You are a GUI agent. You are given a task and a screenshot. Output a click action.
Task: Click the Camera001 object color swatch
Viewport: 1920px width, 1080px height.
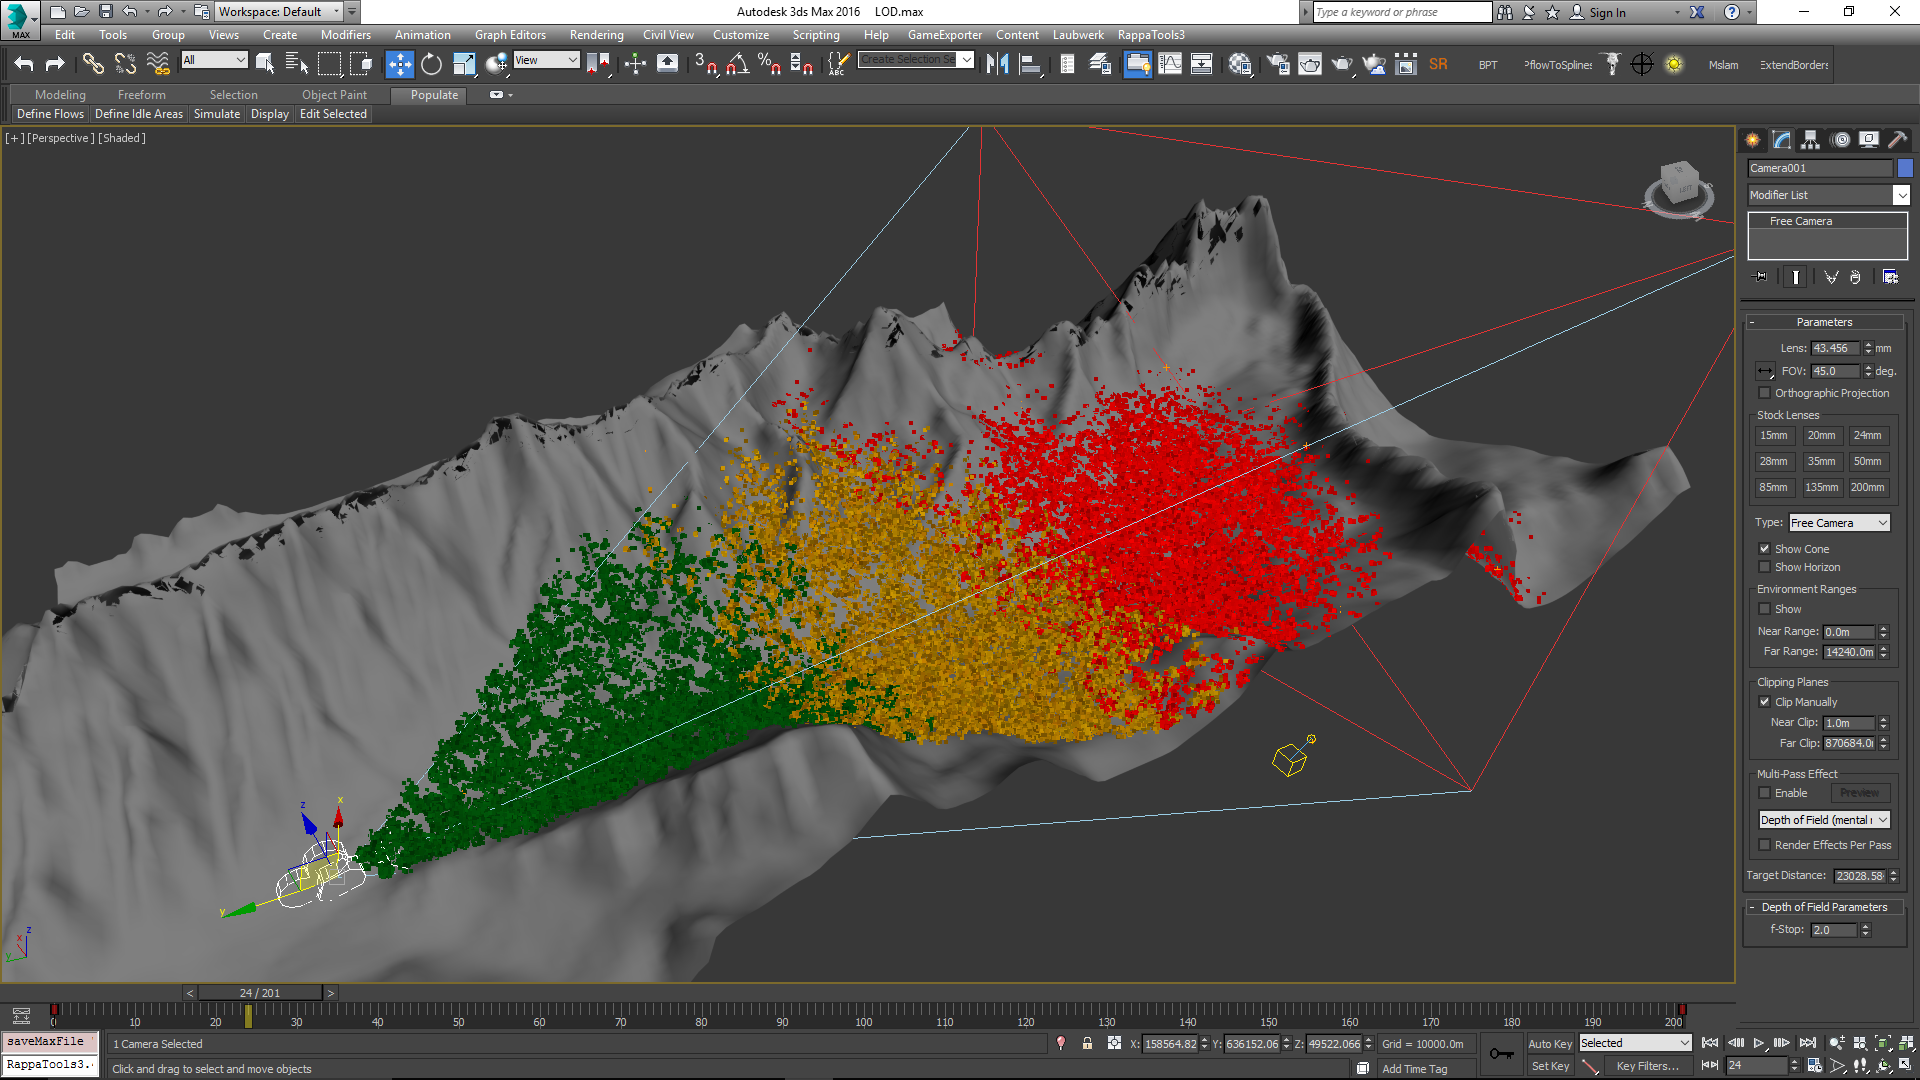click(x=1905, y=168)
